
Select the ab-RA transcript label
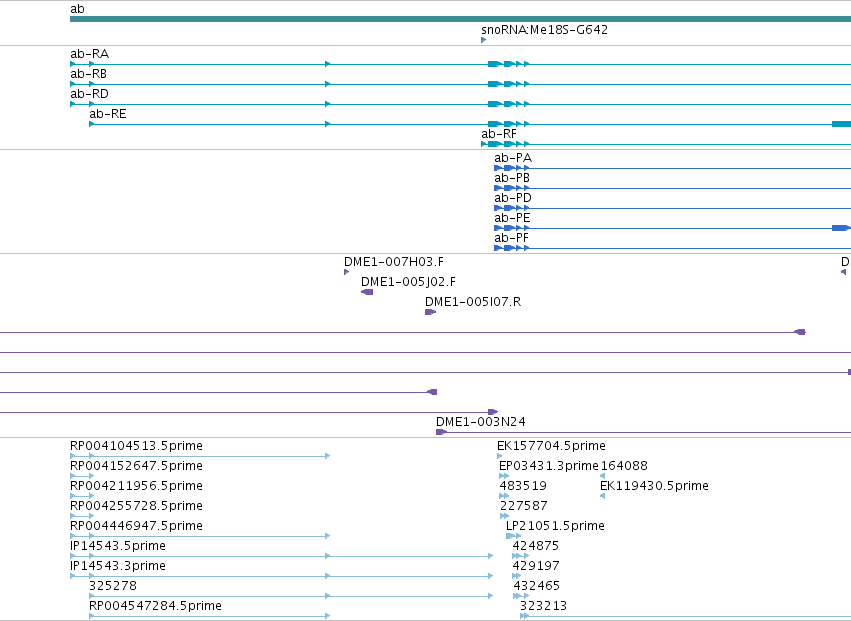point(90,54)
